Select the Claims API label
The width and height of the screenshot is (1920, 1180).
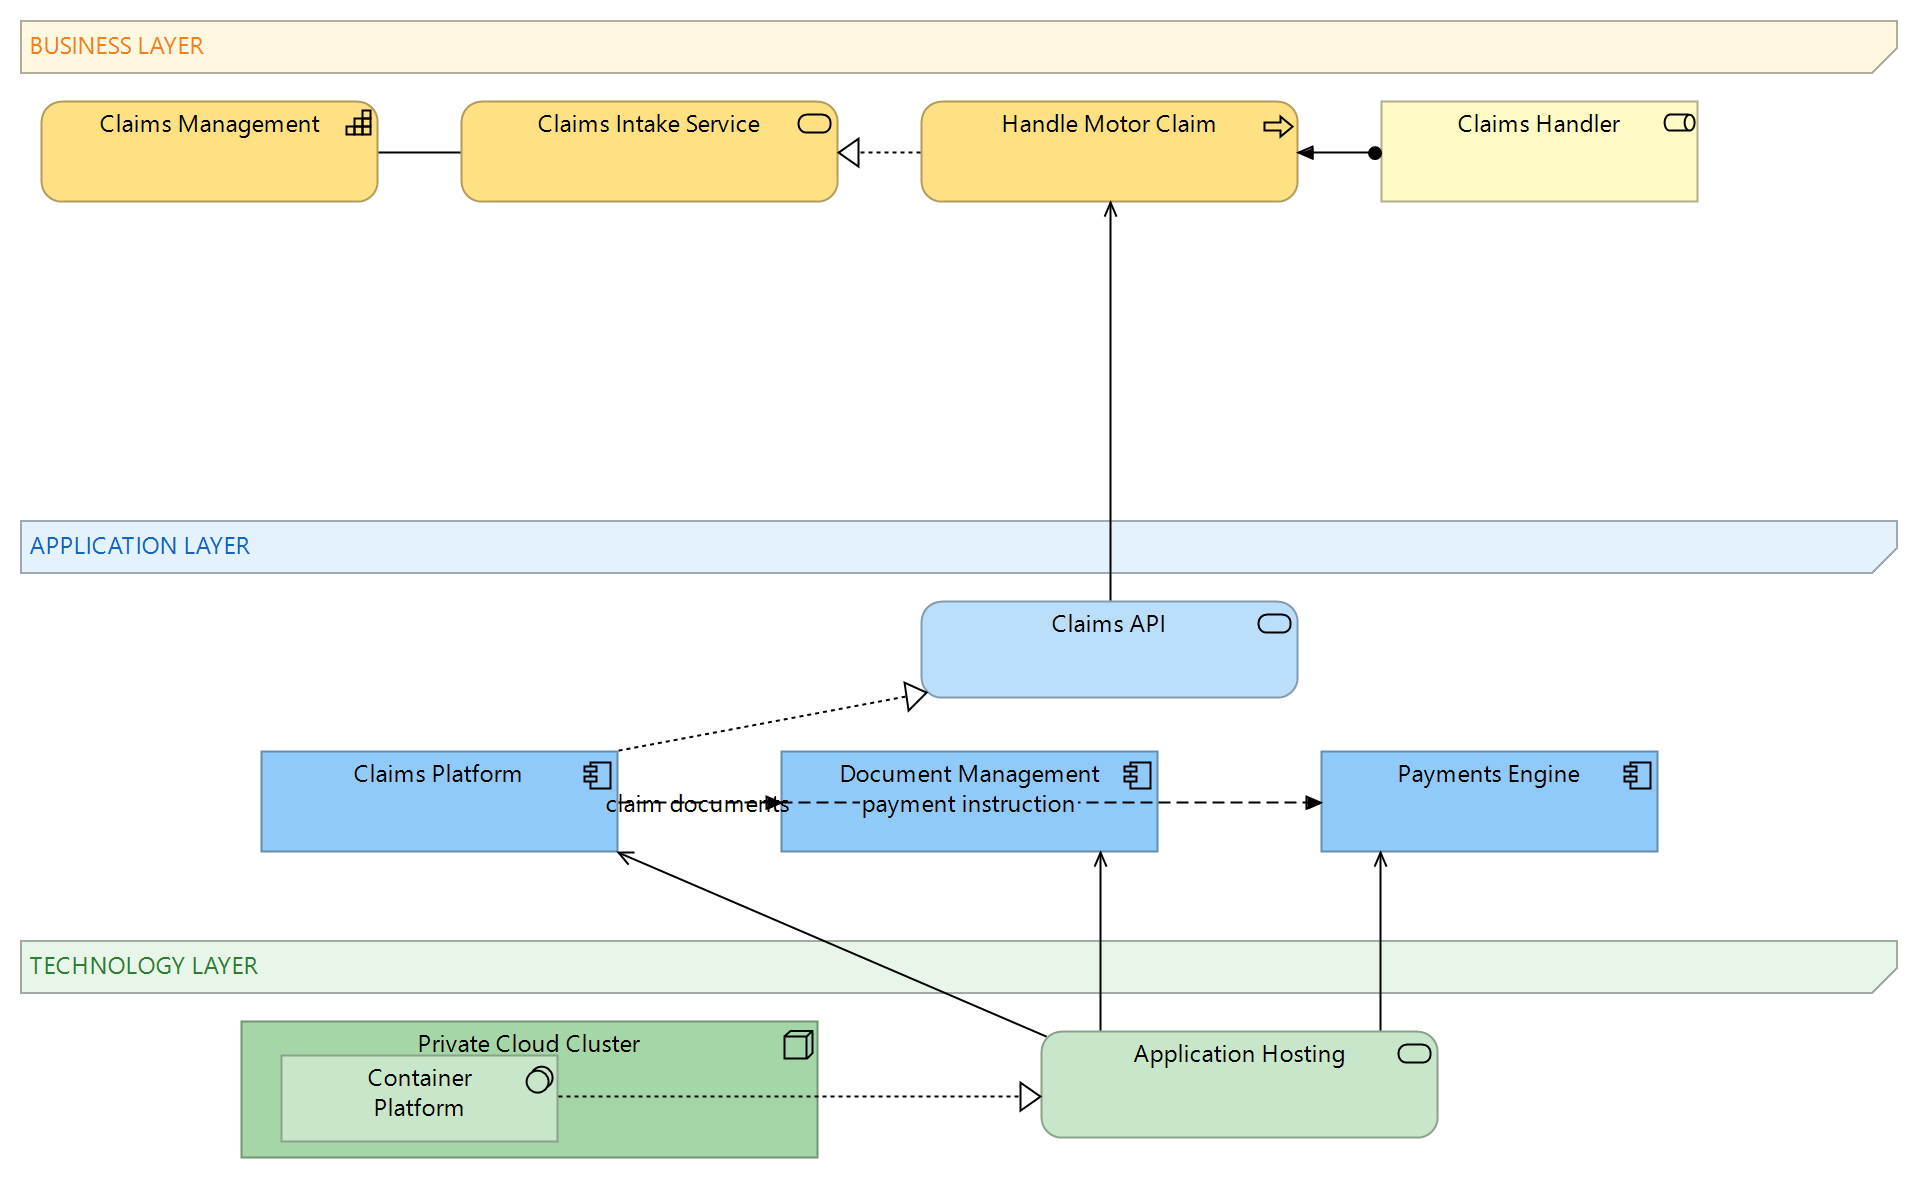[1108, 624]
